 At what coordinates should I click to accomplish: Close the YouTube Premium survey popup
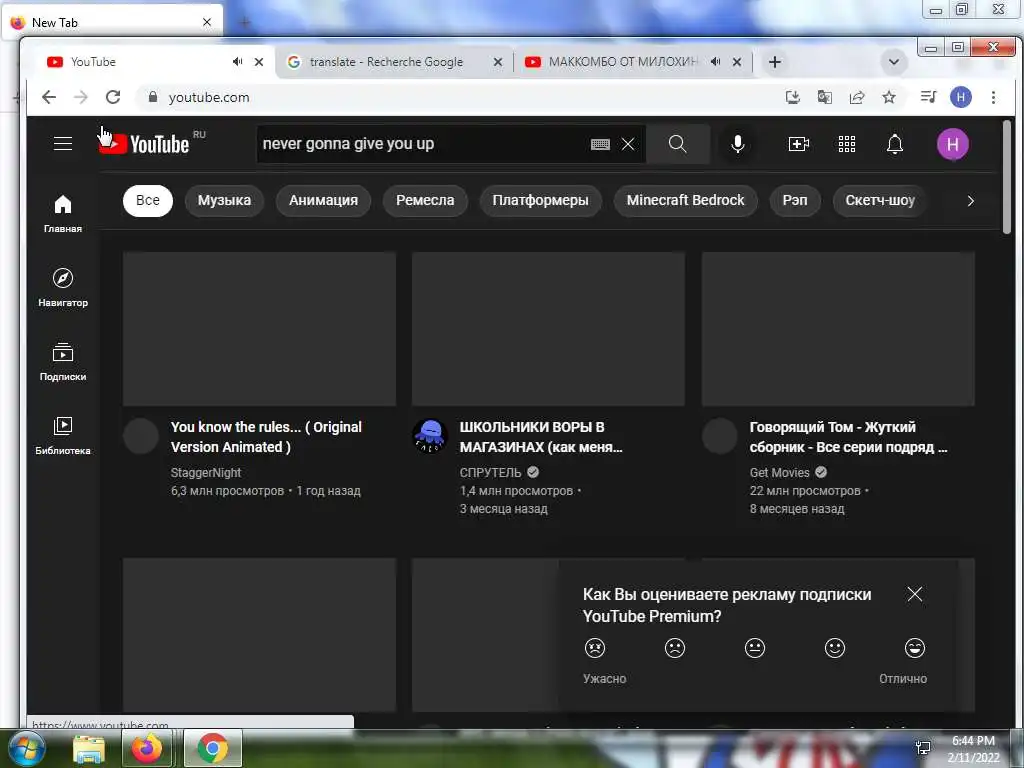915,594
